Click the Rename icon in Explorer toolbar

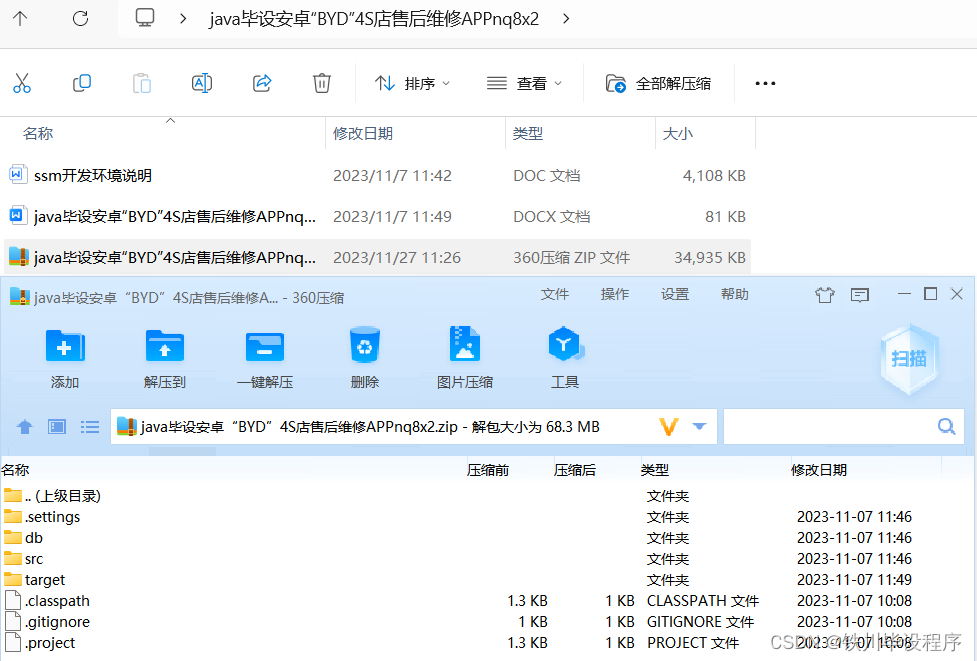202,83
